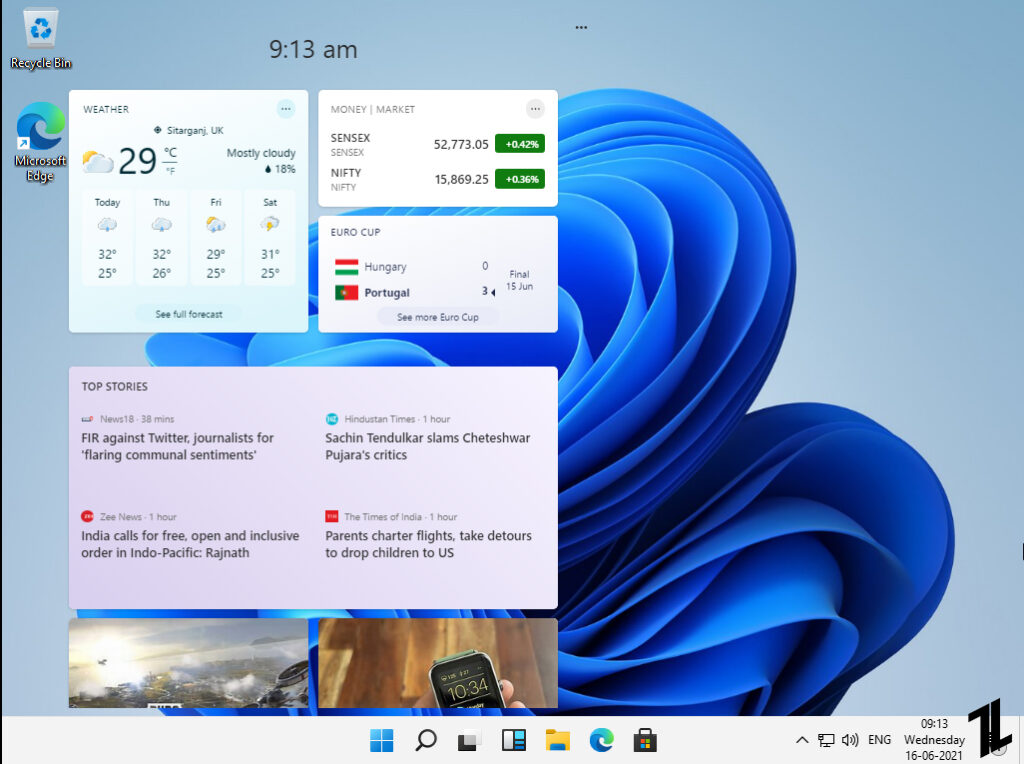Open volume control tray icon
Screen dimensions: 1024x764
[850, 740]
